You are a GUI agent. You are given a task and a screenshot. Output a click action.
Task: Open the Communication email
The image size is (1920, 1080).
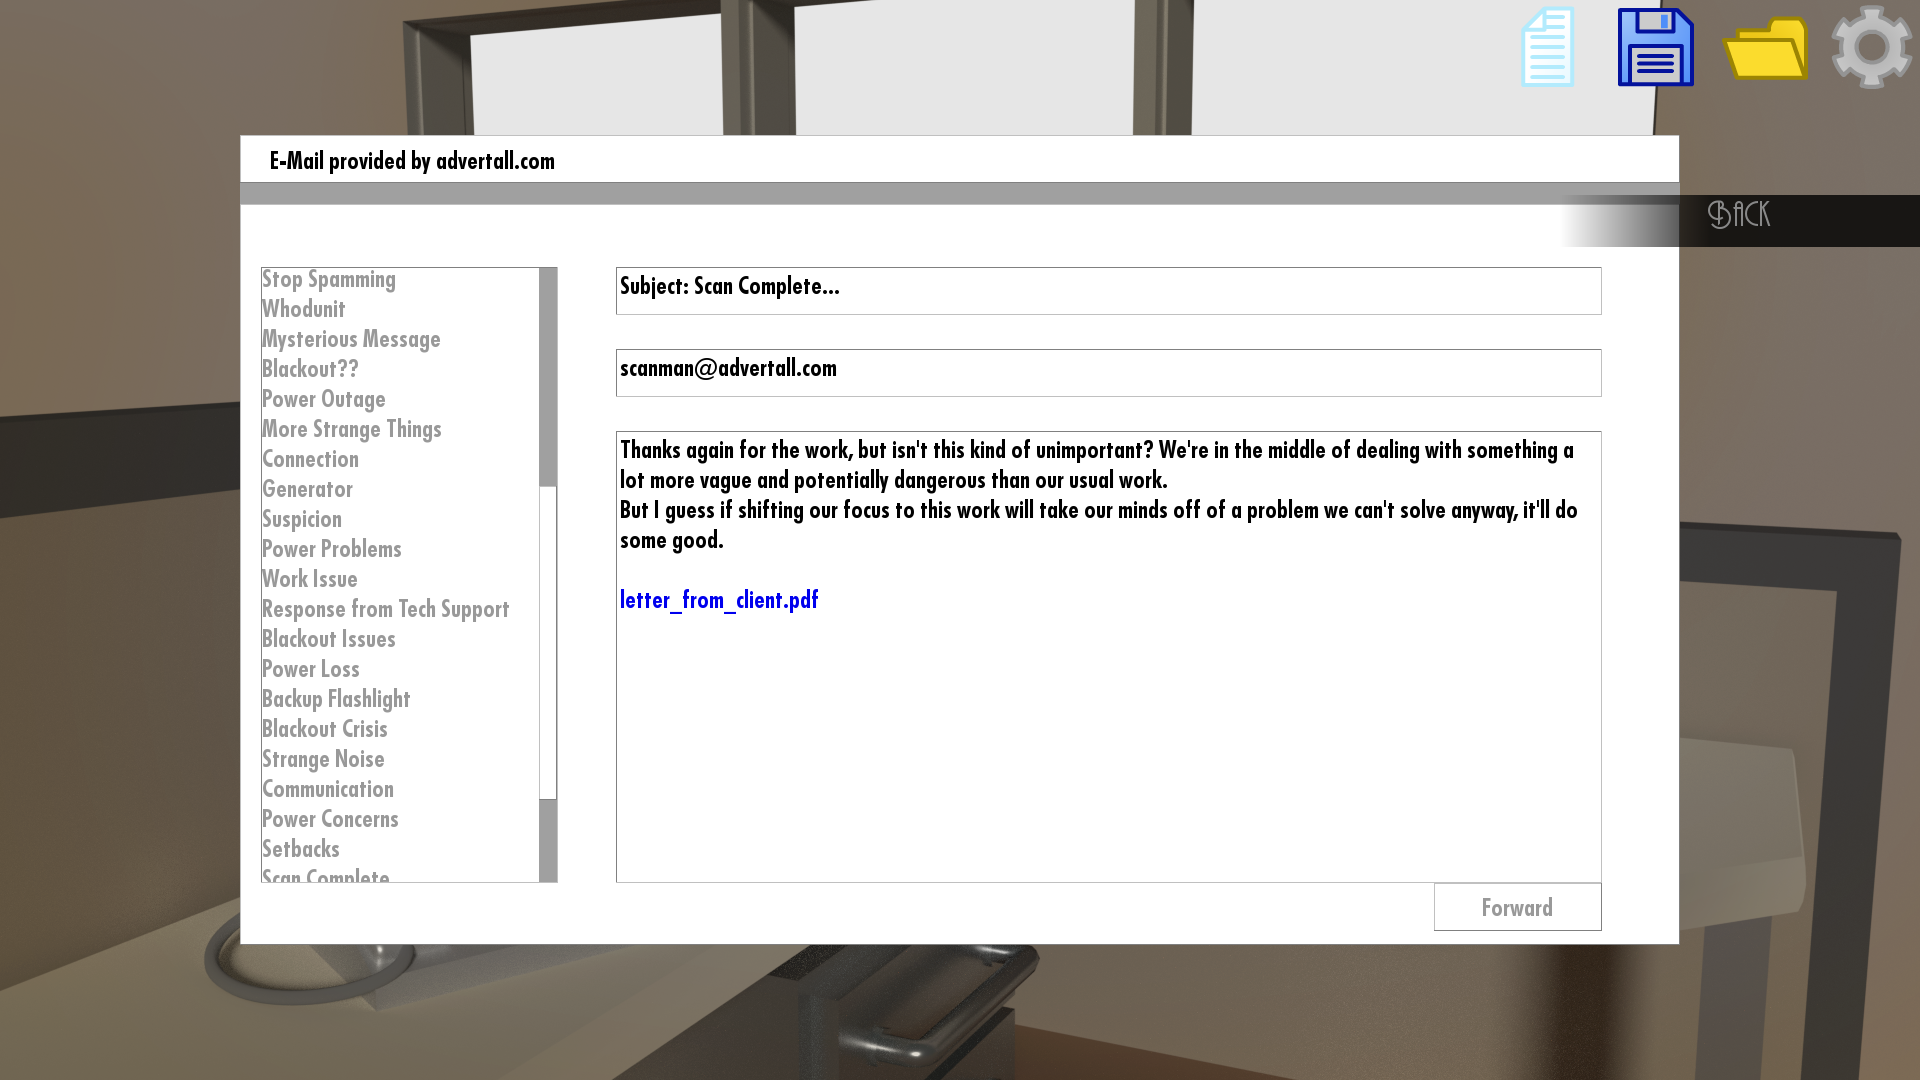[327, 790]
